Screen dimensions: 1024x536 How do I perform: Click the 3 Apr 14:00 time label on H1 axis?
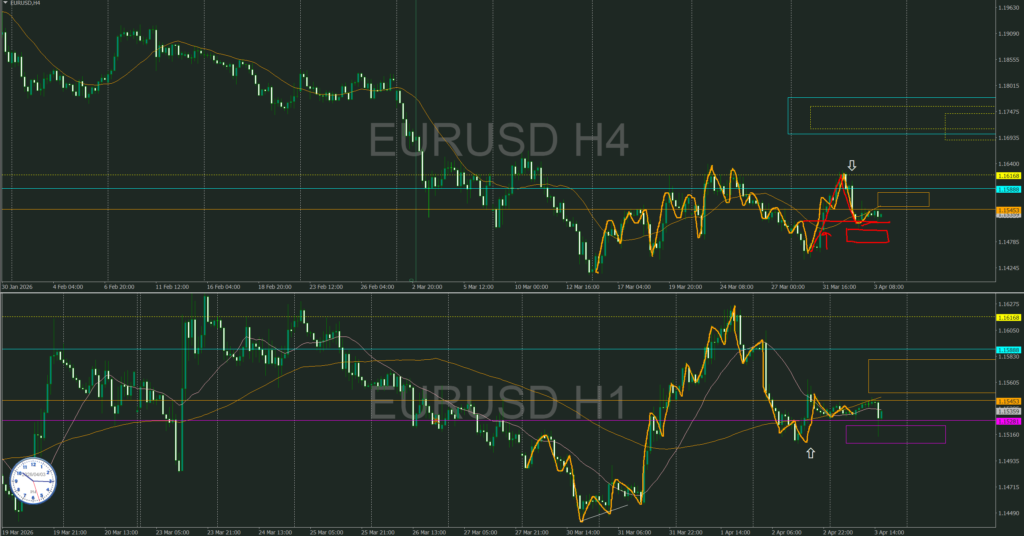[890, 530]
